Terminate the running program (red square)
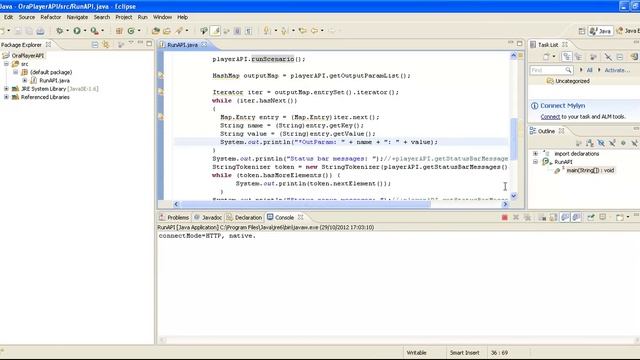 click(504, 218)
